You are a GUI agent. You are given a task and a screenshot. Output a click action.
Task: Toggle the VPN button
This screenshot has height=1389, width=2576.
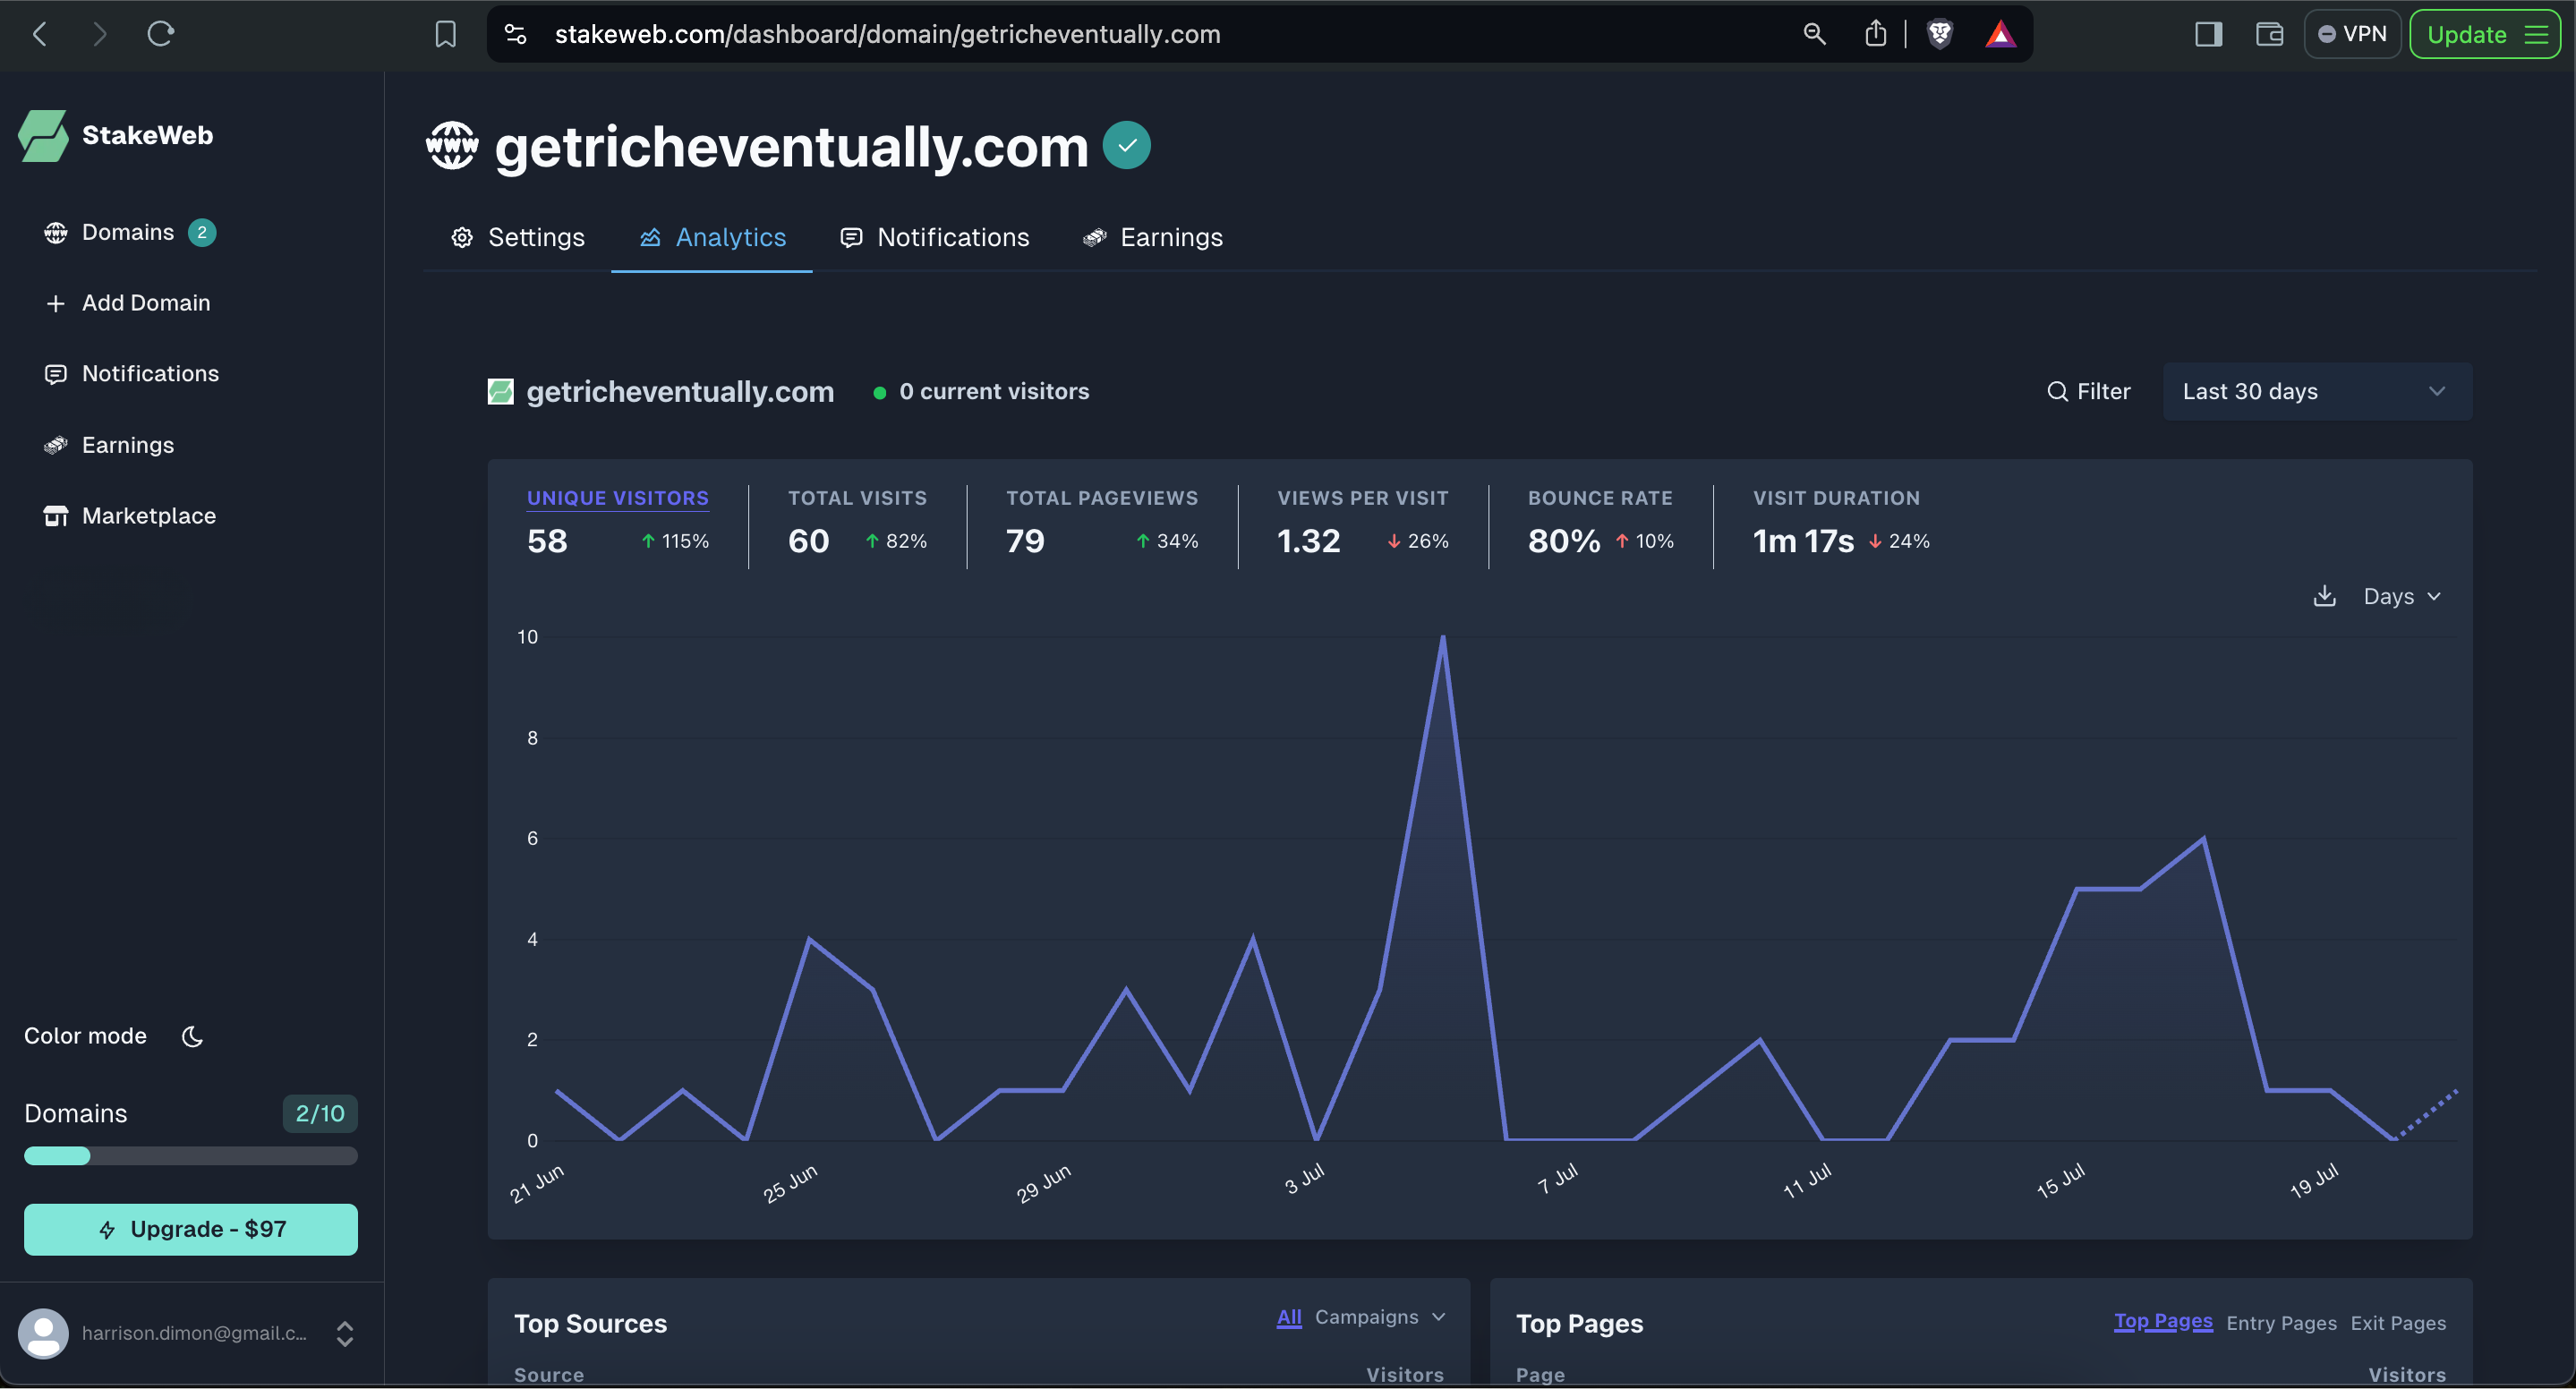pos(2352,34)
